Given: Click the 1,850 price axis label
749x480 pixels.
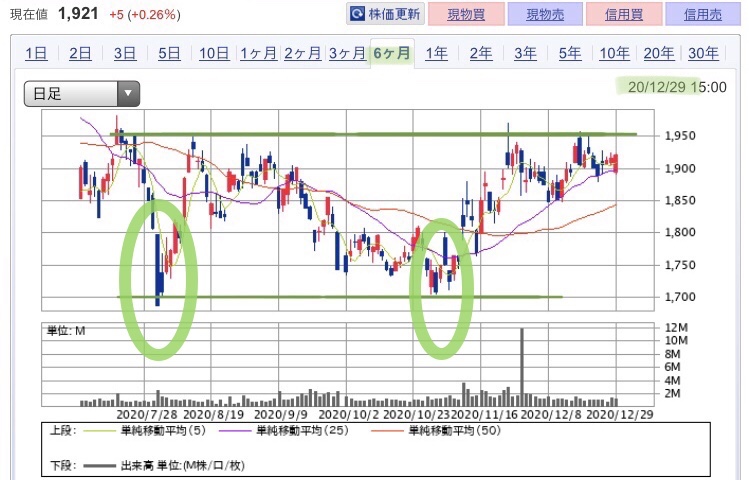Looking at the screenshot, I should click(x=680, y=200).
